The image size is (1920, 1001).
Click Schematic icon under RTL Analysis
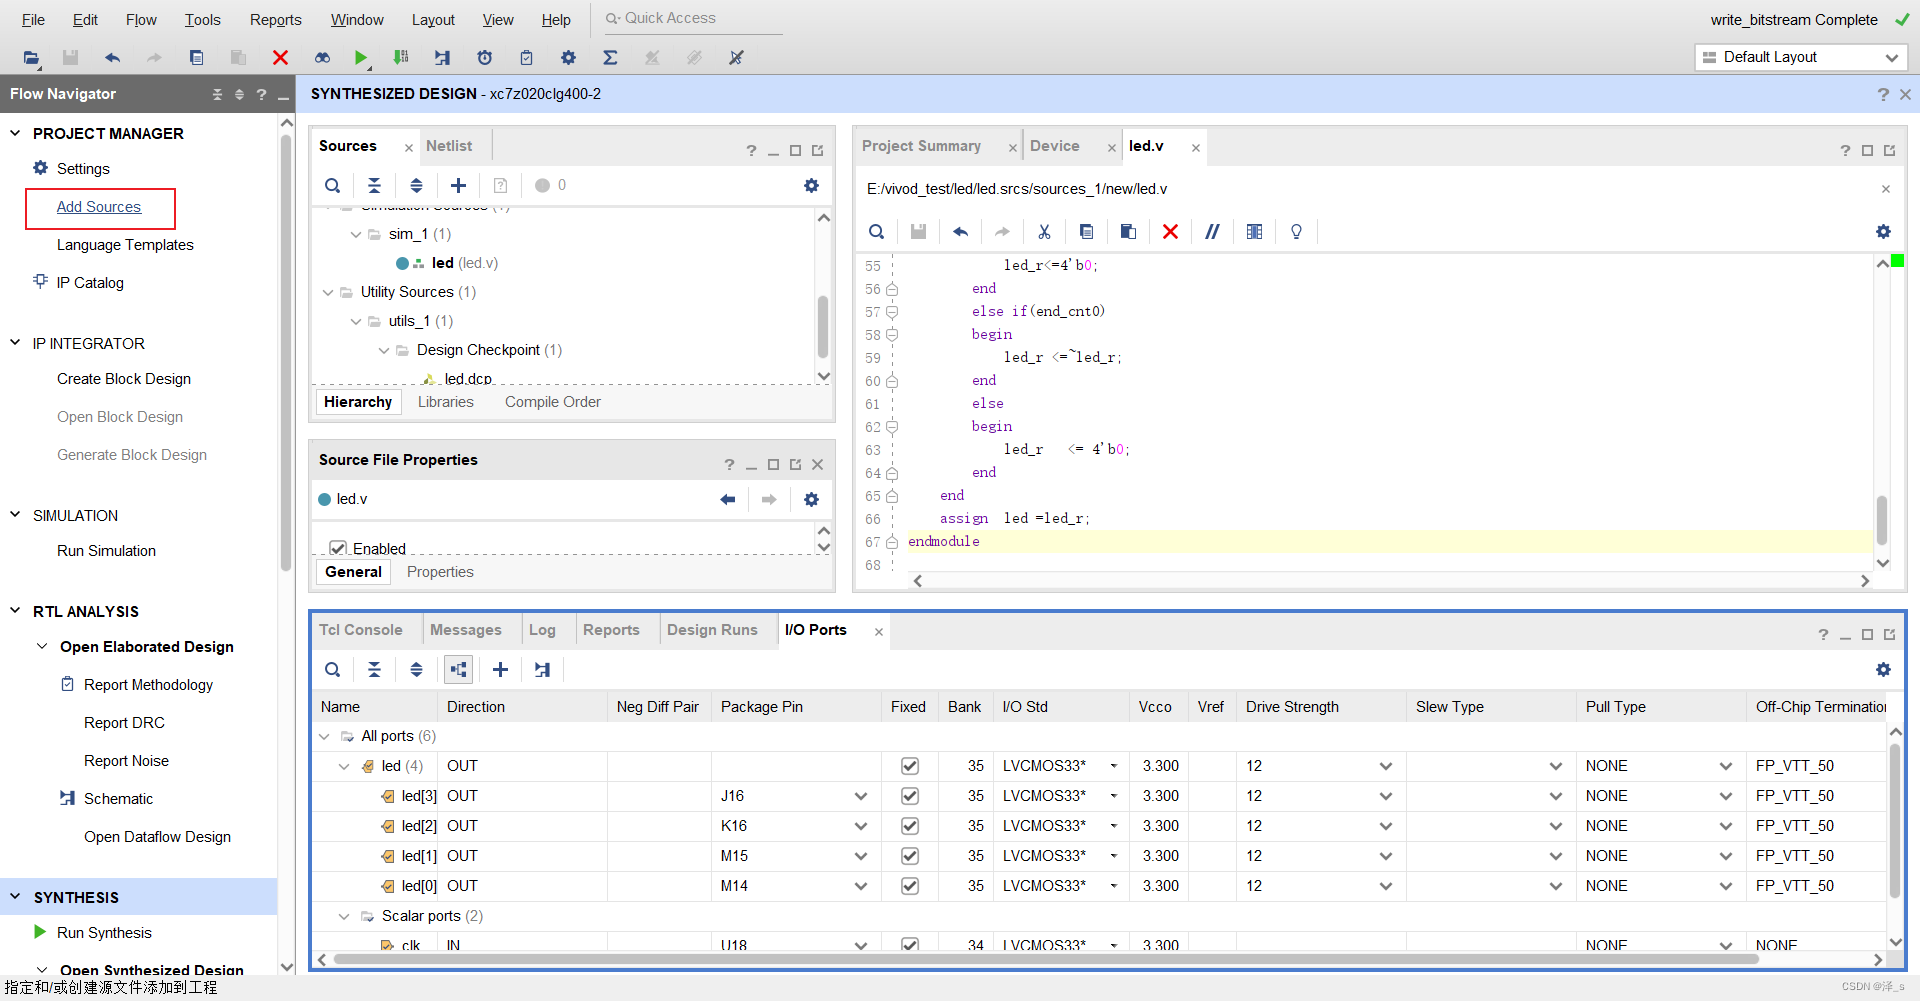pos(67,798)
